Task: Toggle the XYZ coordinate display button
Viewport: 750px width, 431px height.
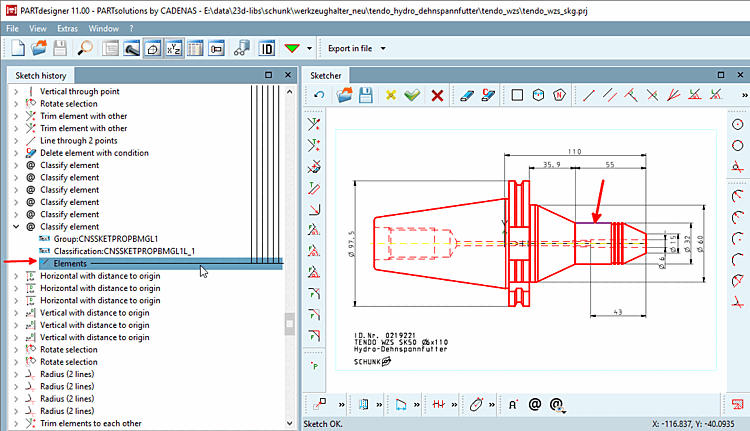Action: (x=175, y=48)
